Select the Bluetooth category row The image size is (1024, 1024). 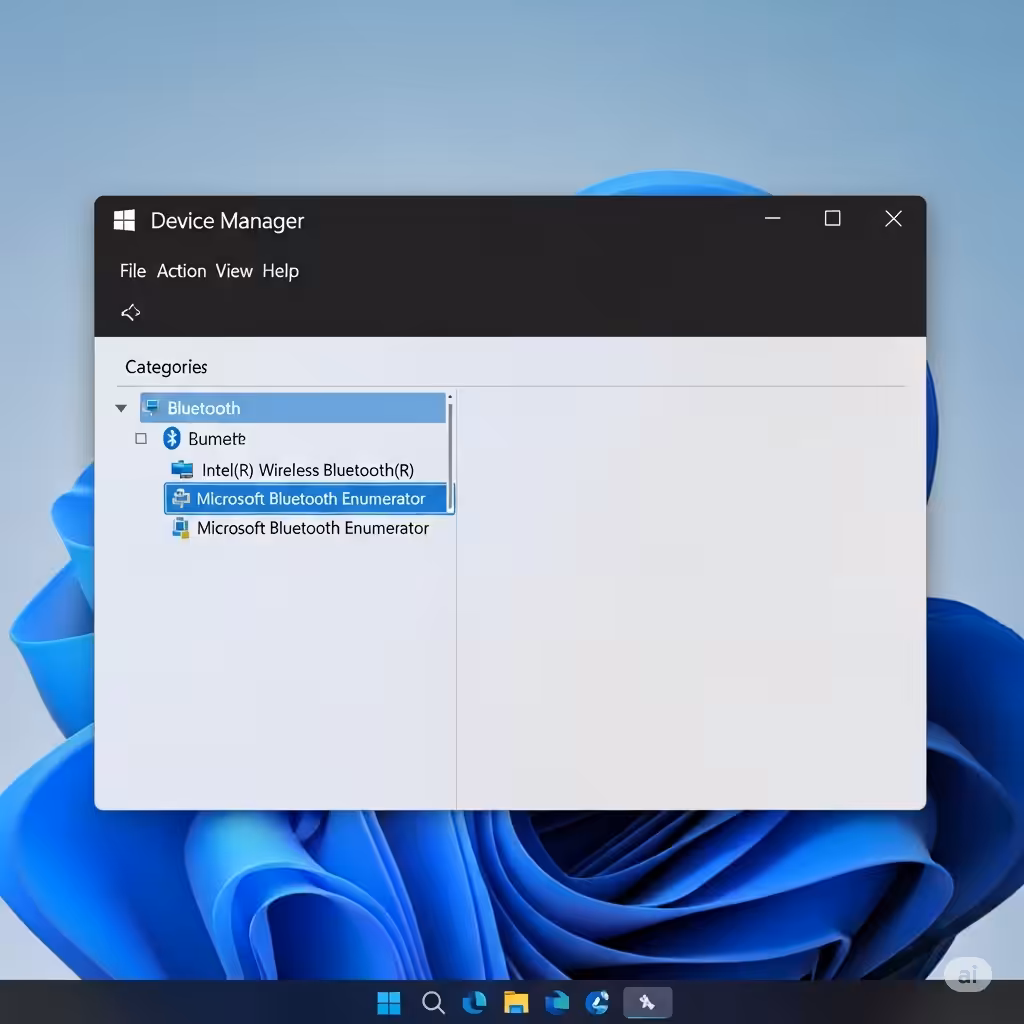(x=293, y=408)
